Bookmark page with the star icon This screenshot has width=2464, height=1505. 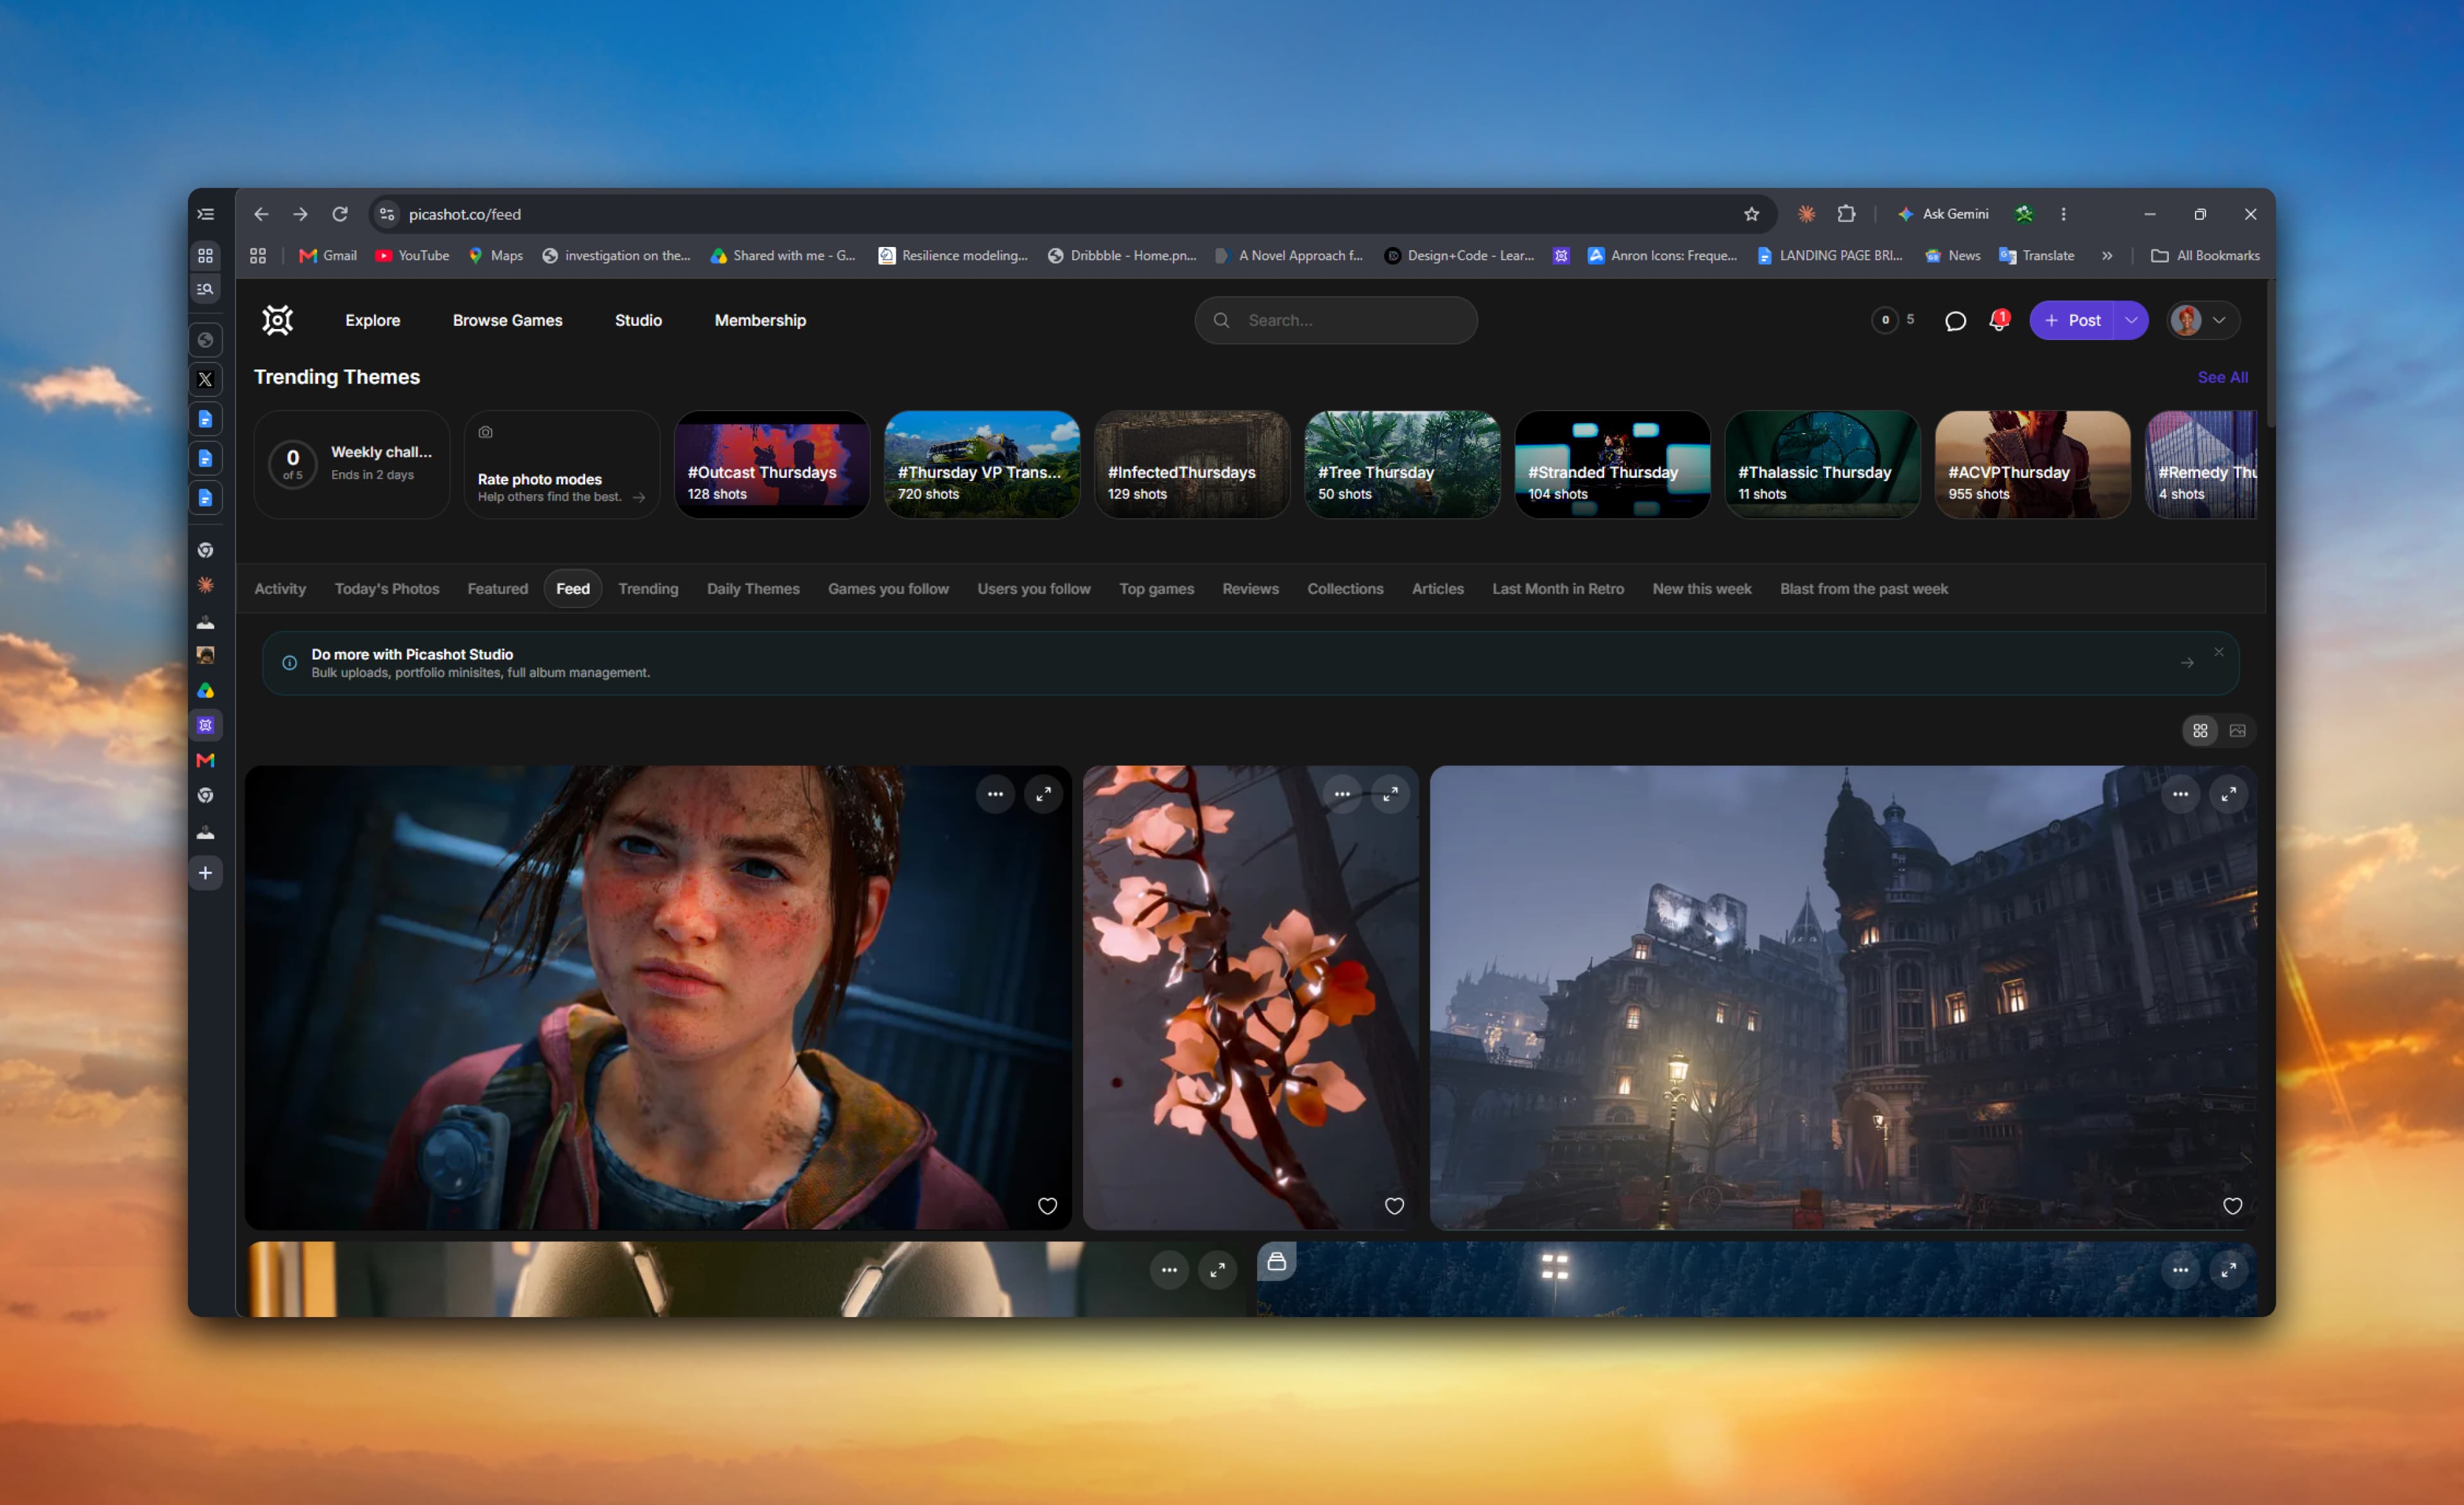1751,214
